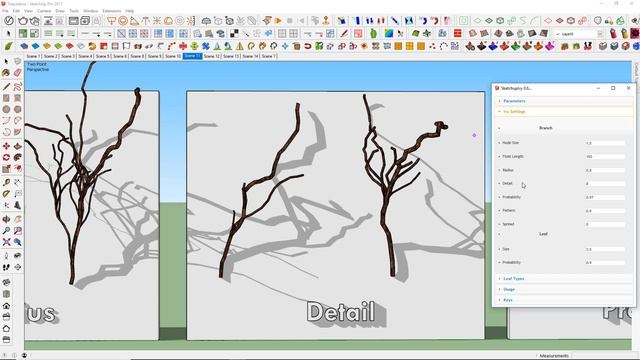Click the Radius value field

pos(605,170)
